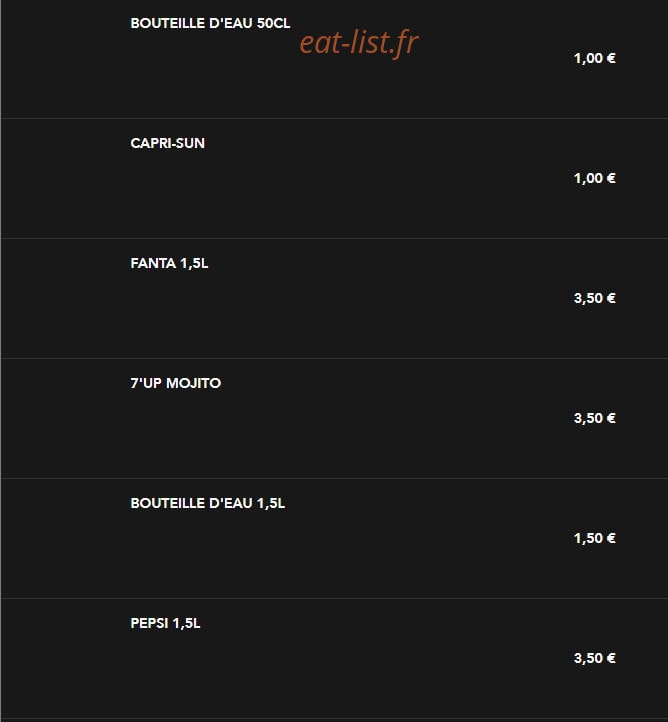Click the 3,50 € price for 7'UP Mojito
This screenshot has width=668, height=722.
[594, 418]
